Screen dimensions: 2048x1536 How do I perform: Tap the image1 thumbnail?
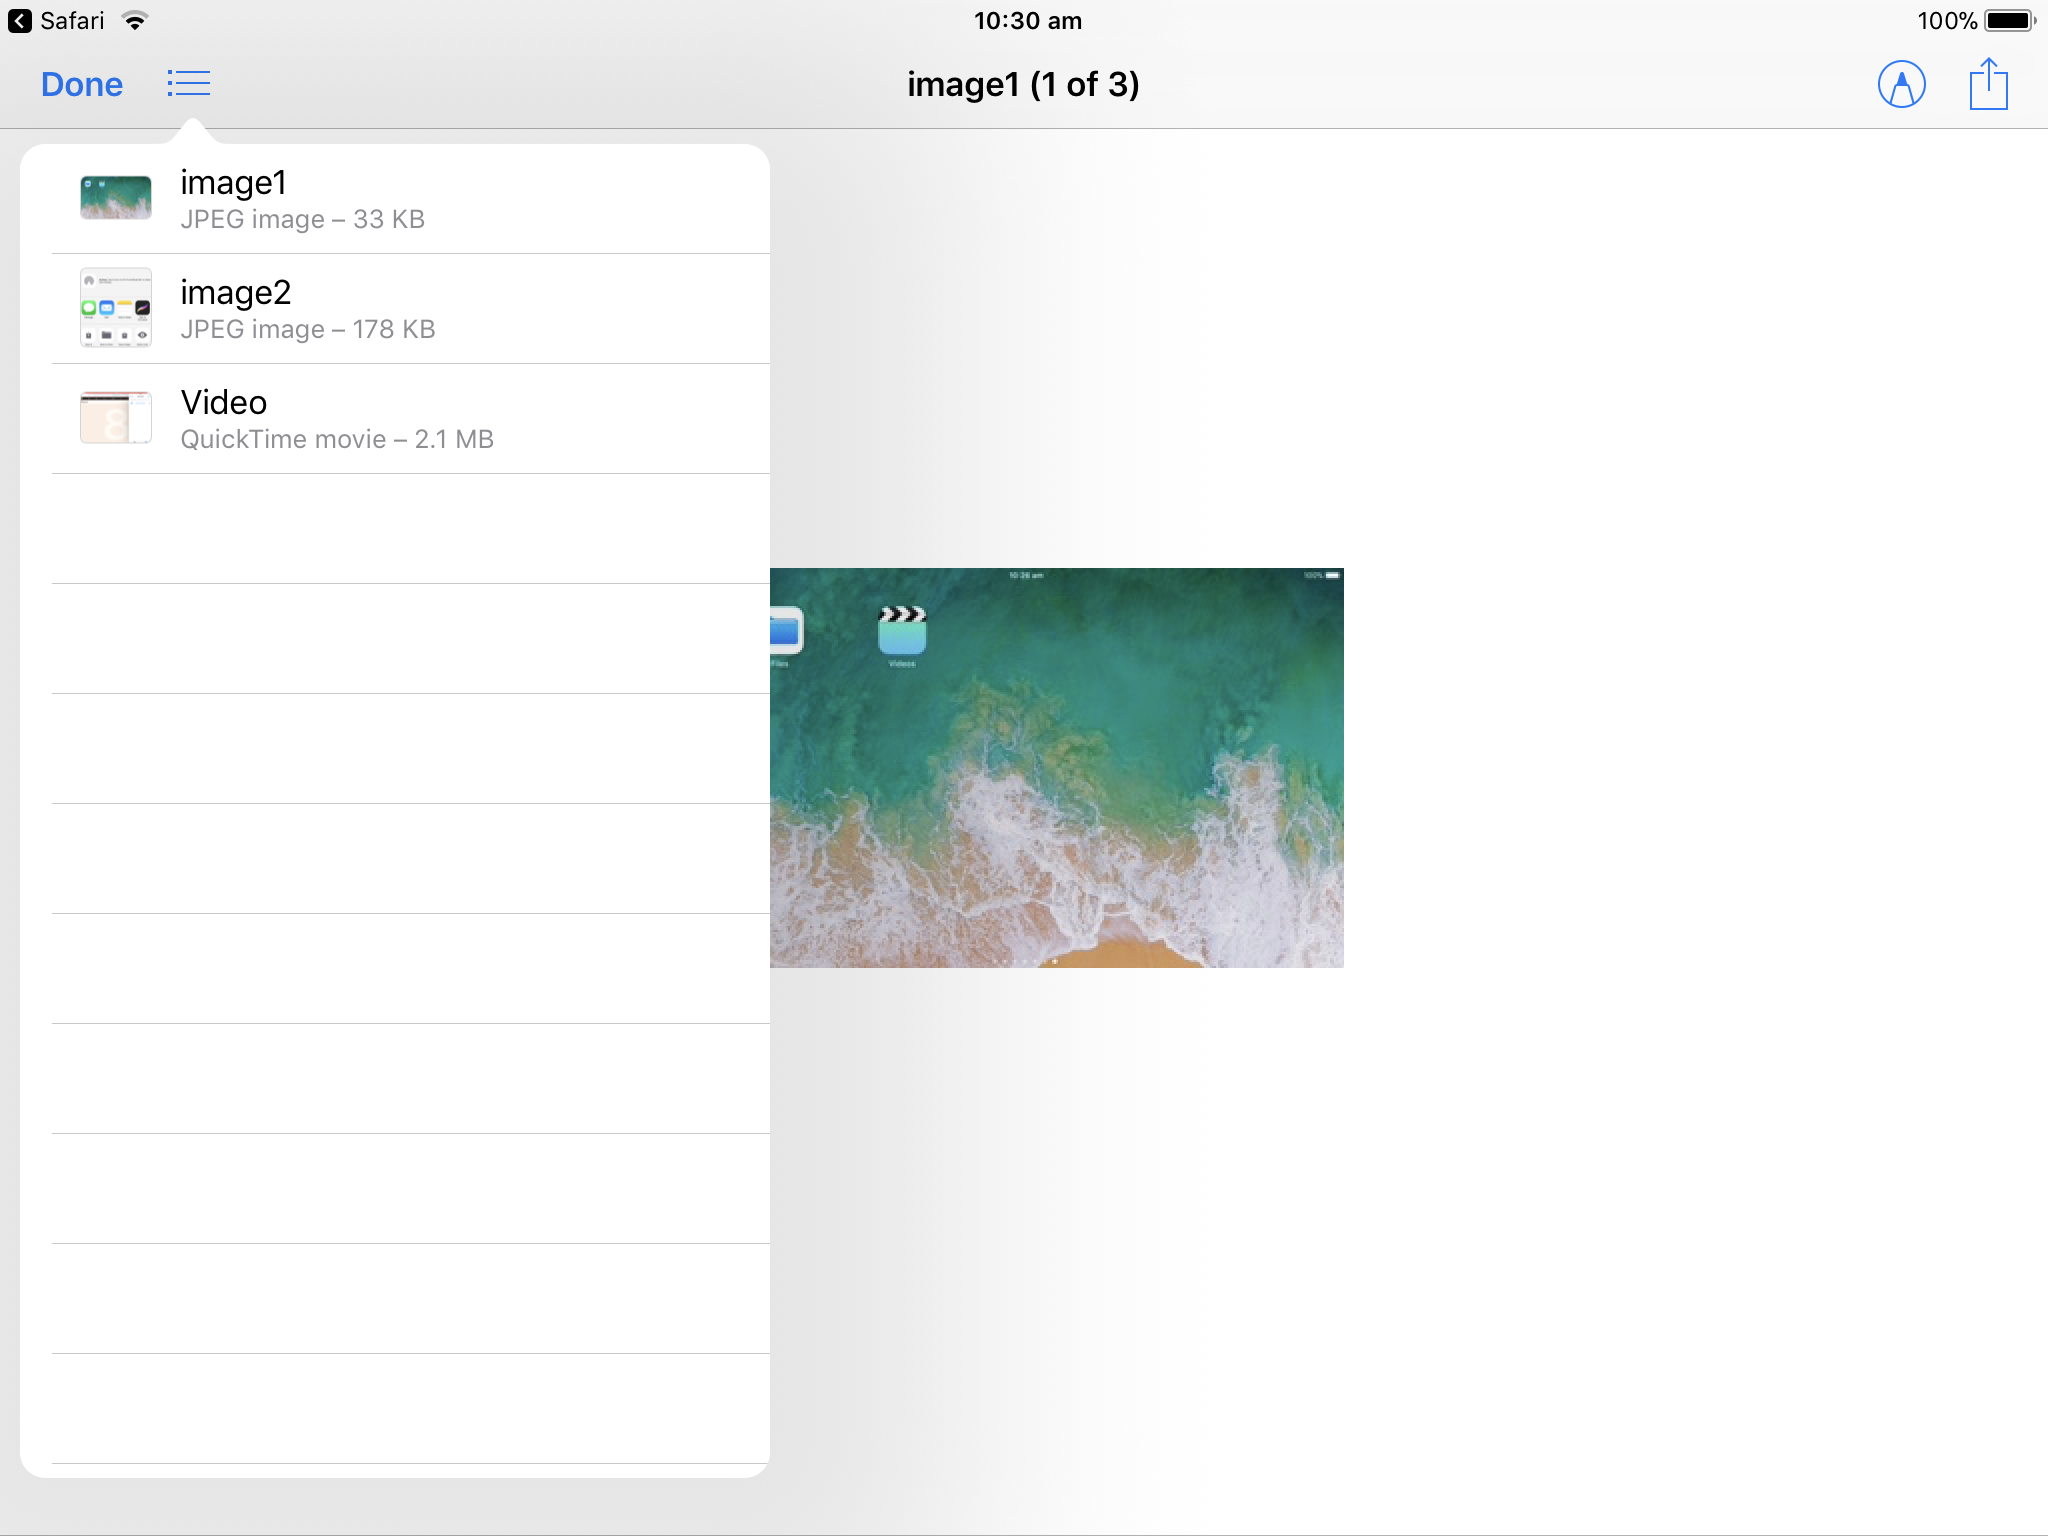pos(116,198)
